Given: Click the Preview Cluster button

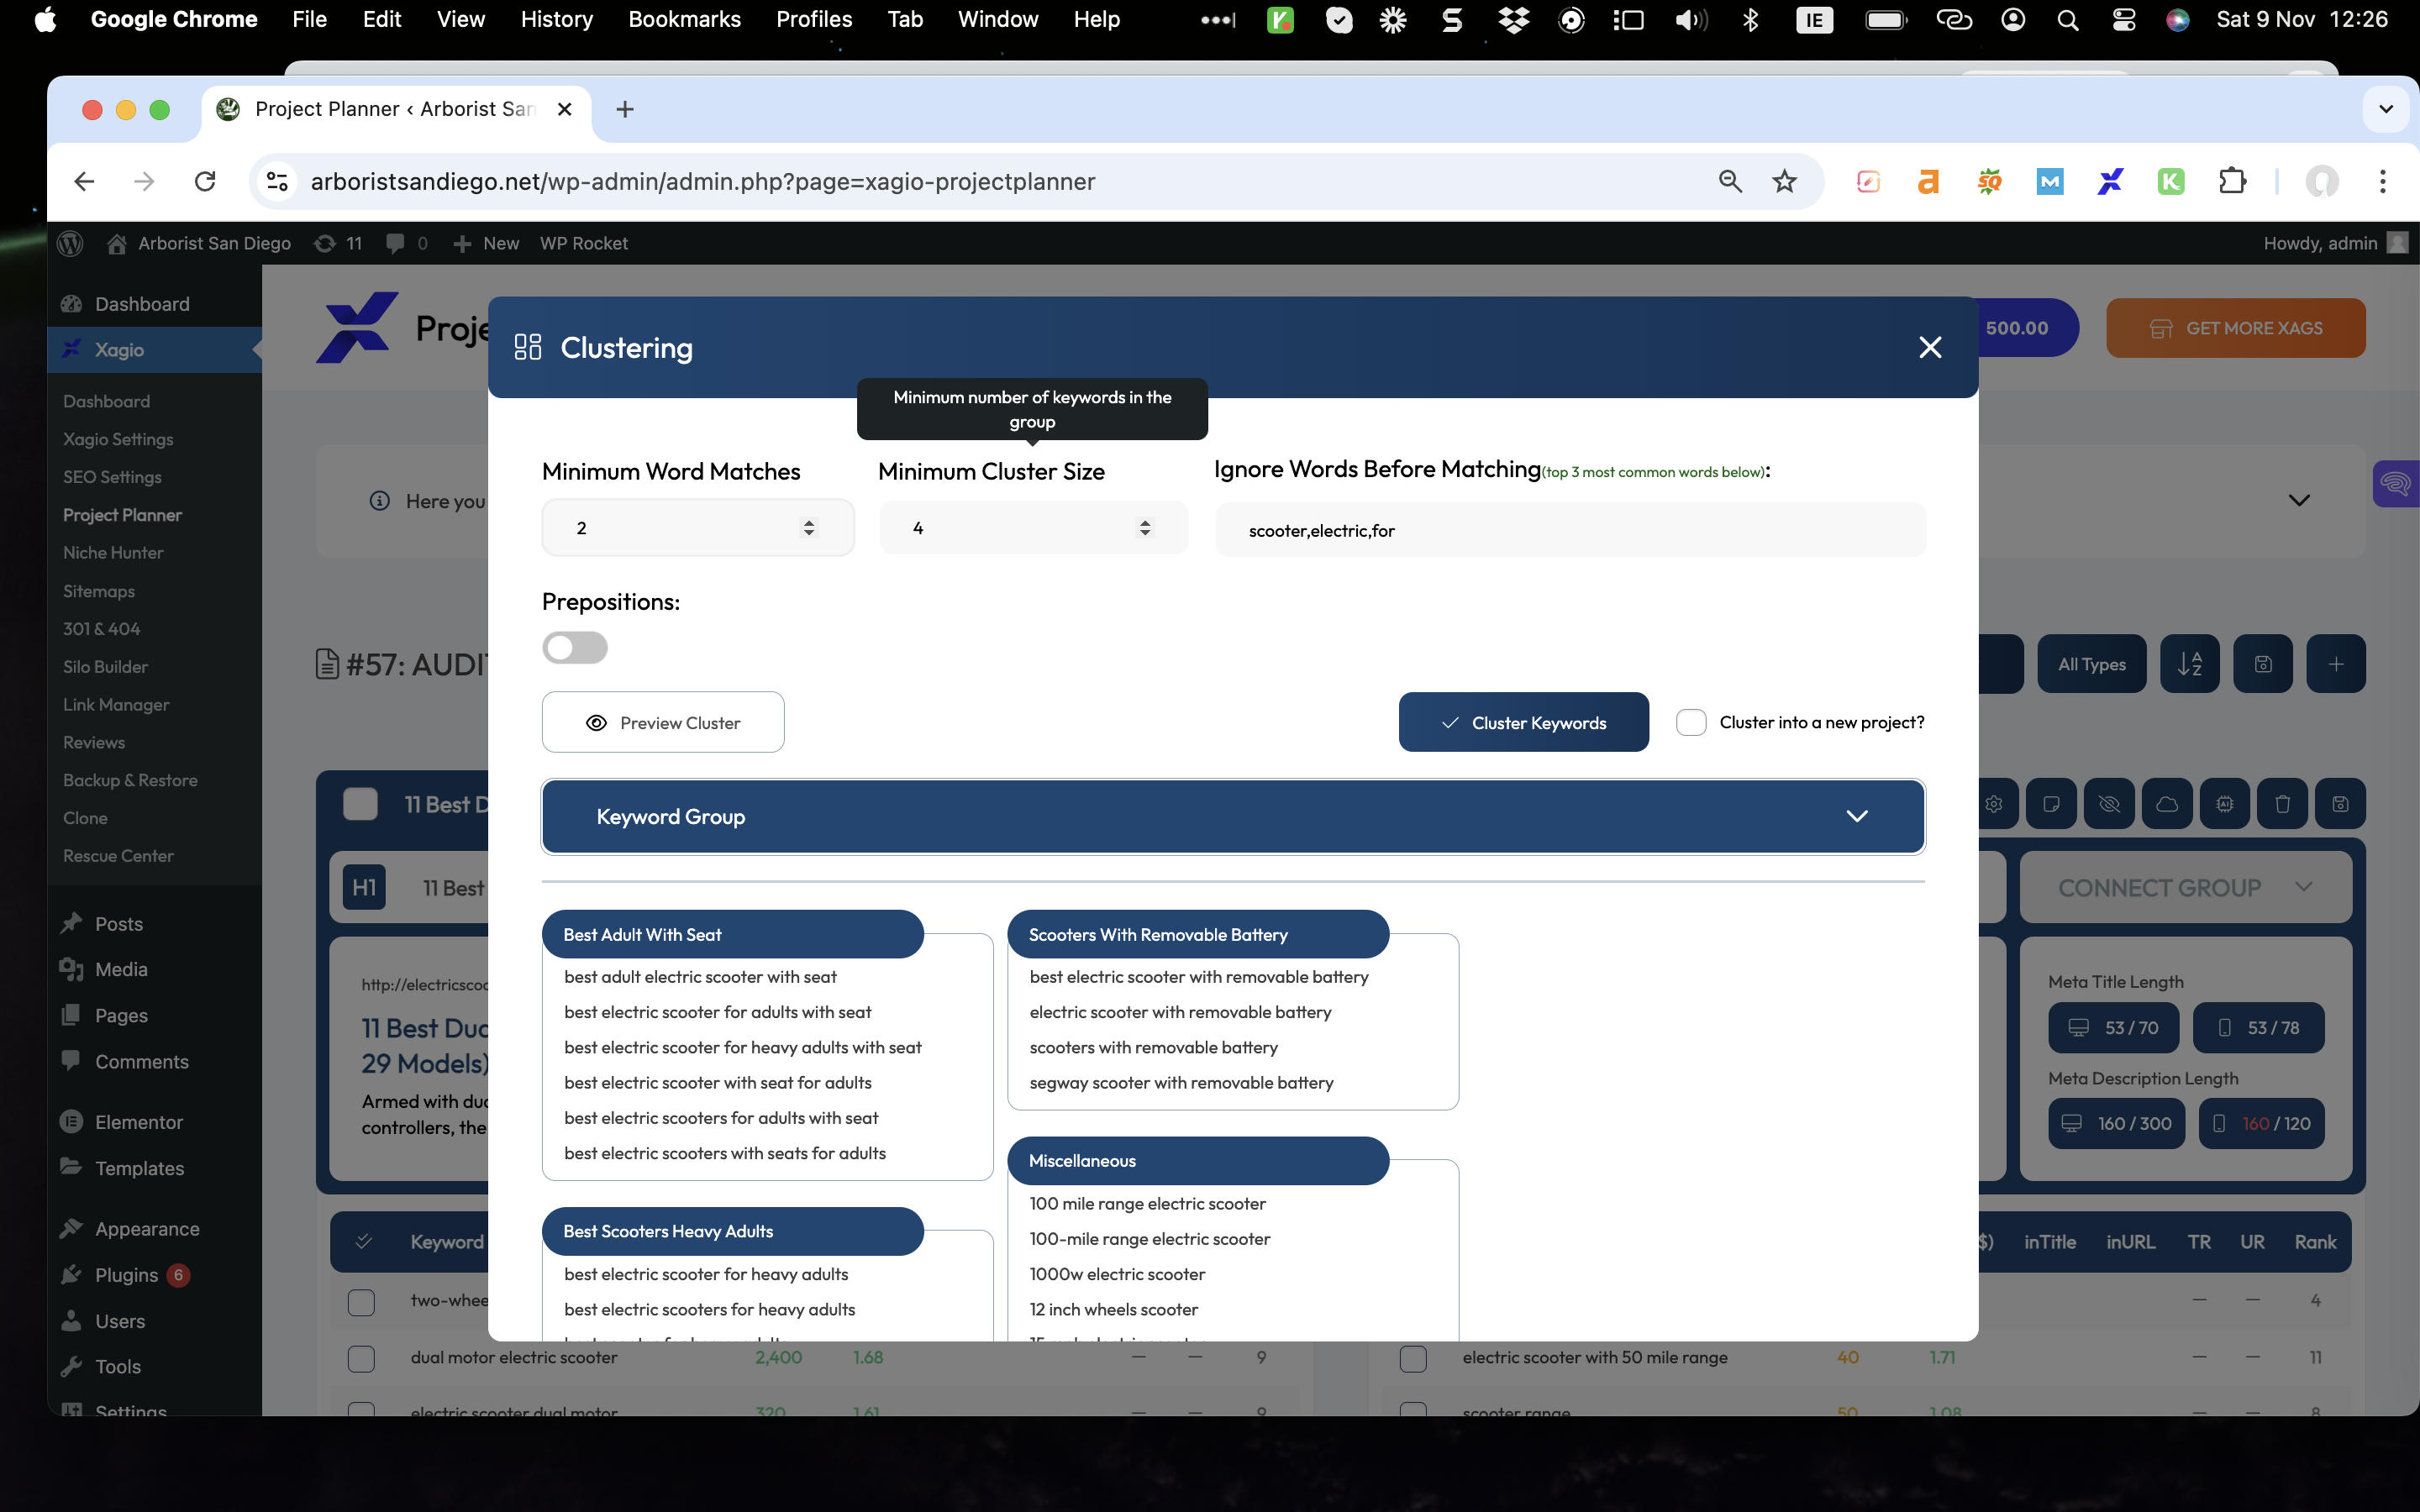Looking at the screenshot, I should coord(663,722).
